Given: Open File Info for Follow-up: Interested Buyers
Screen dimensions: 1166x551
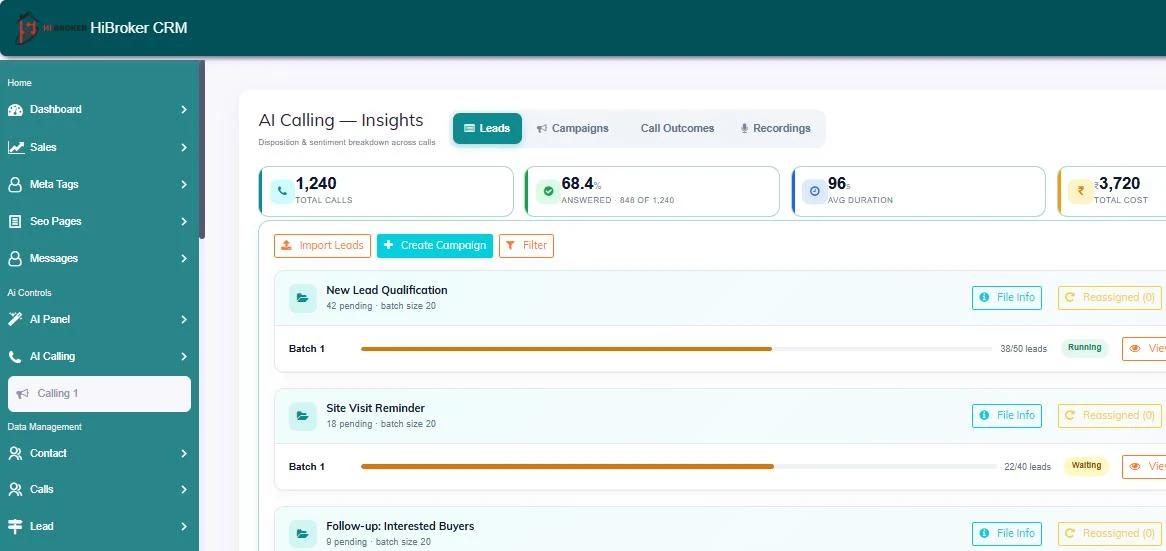Looking at the screenshot, I should [x=1007, y=533].
